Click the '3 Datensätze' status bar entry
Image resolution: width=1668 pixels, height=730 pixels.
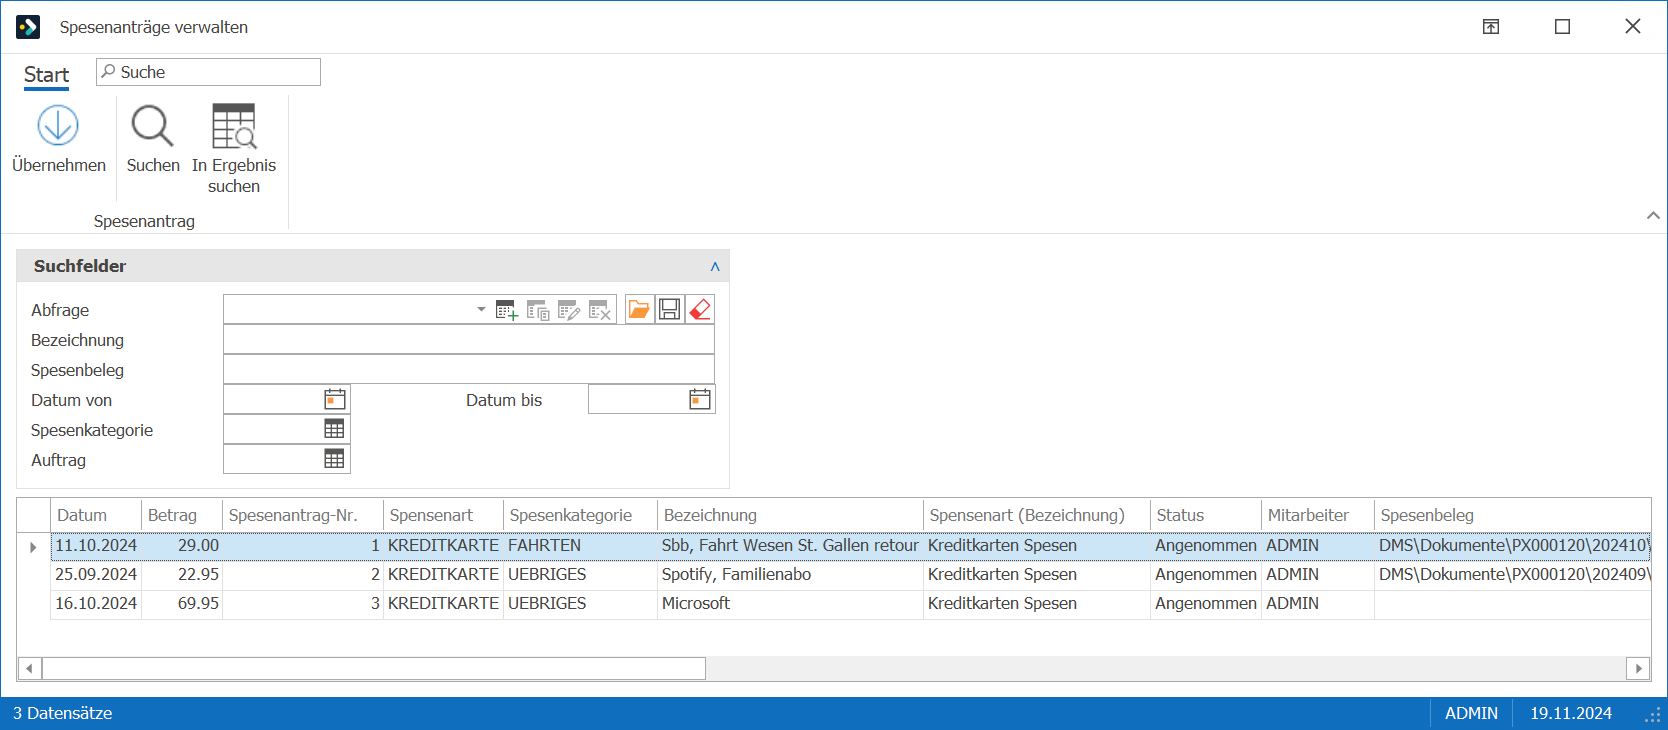(62, 713)
